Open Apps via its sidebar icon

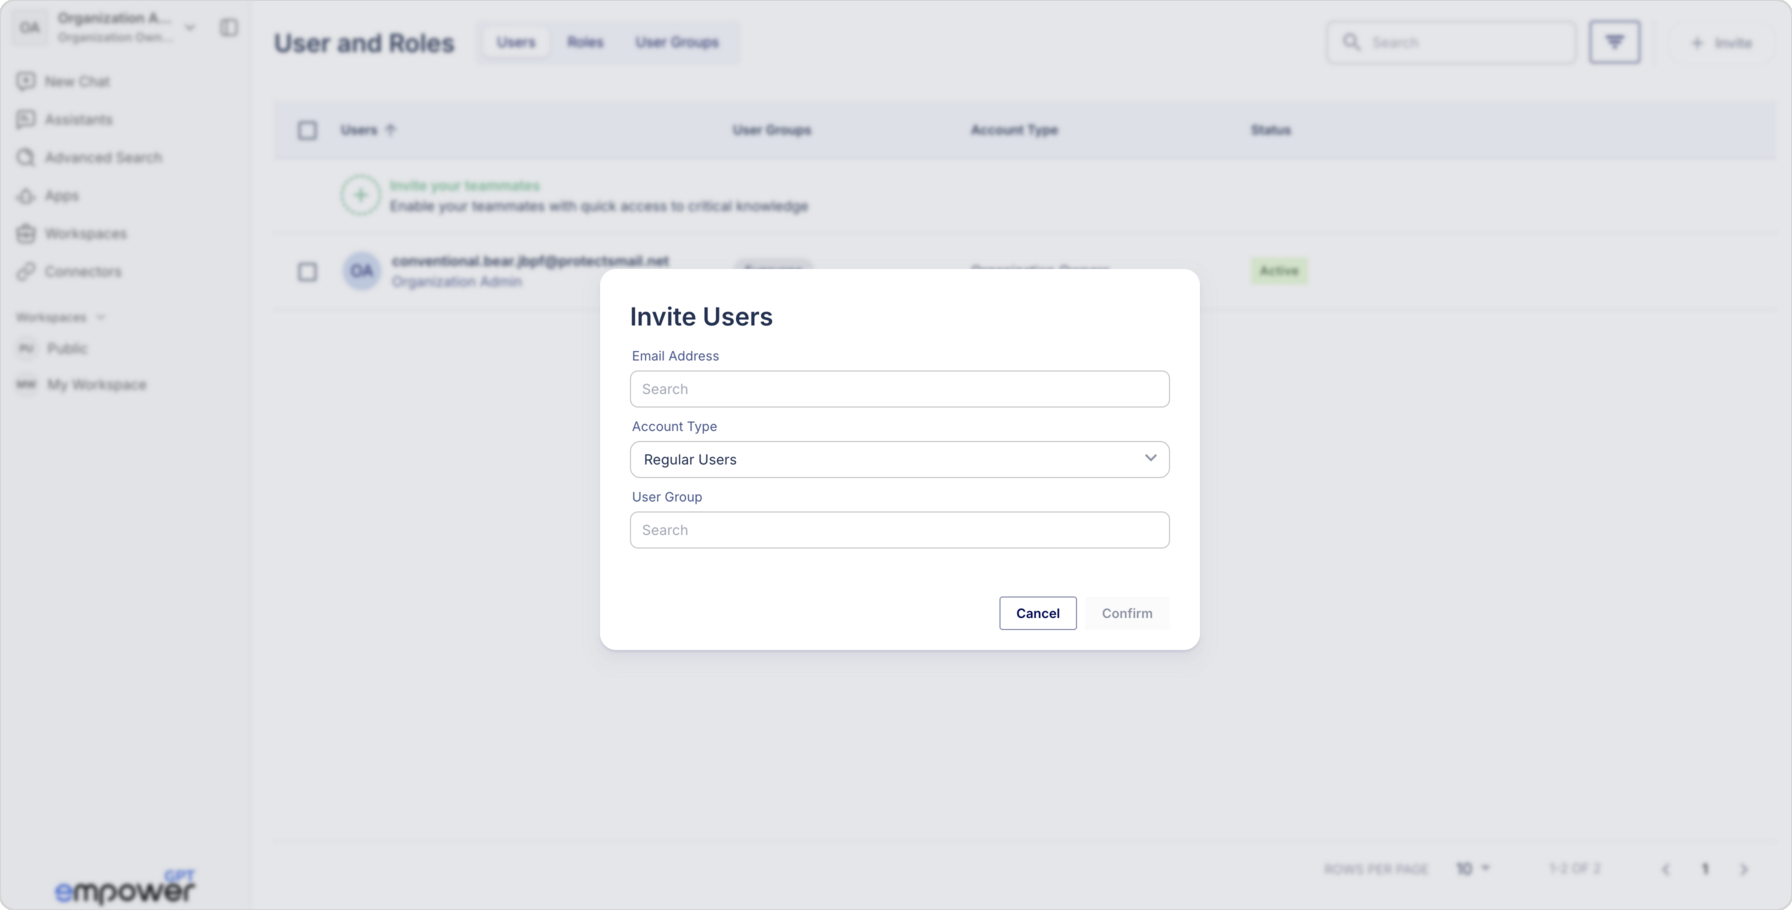click(x=26, y=196)
